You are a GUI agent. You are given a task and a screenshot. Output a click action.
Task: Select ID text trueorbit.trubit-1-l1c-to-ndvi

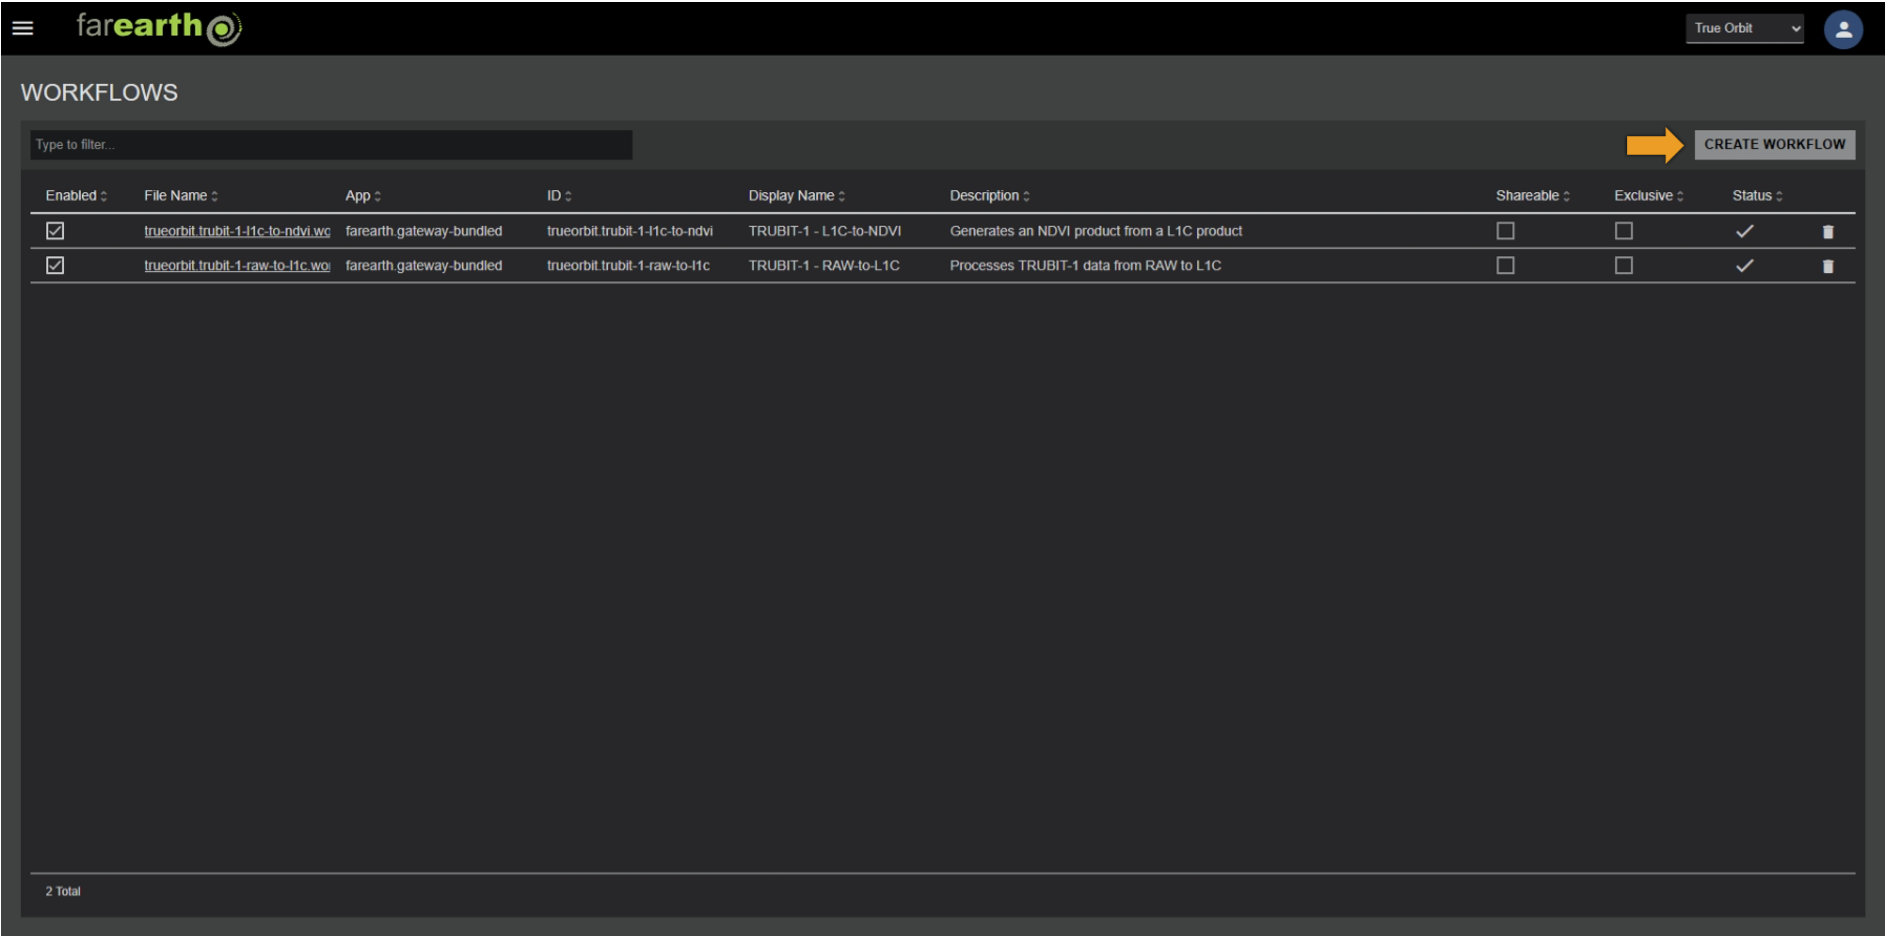[x=630, y=231]
